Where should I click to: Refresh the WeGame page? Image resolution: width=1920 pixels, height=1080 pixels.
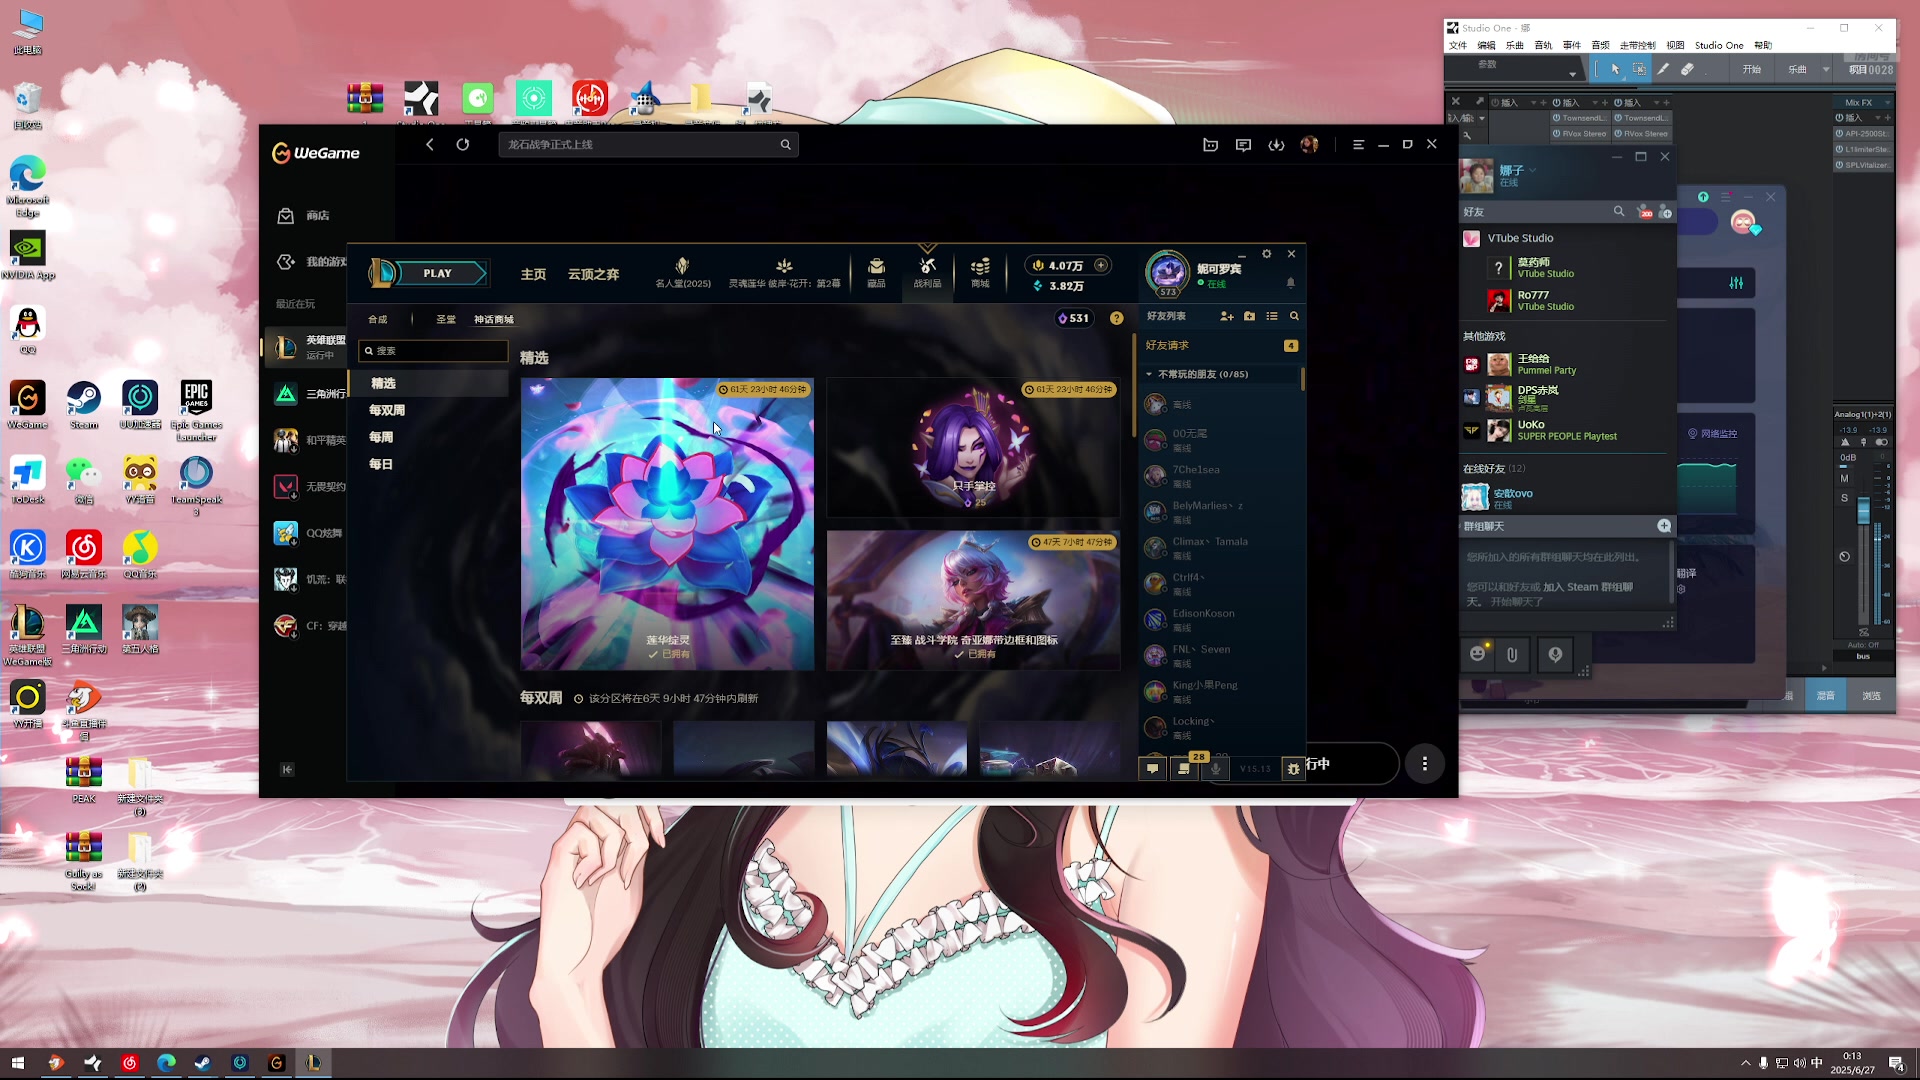tap(463, 145)
